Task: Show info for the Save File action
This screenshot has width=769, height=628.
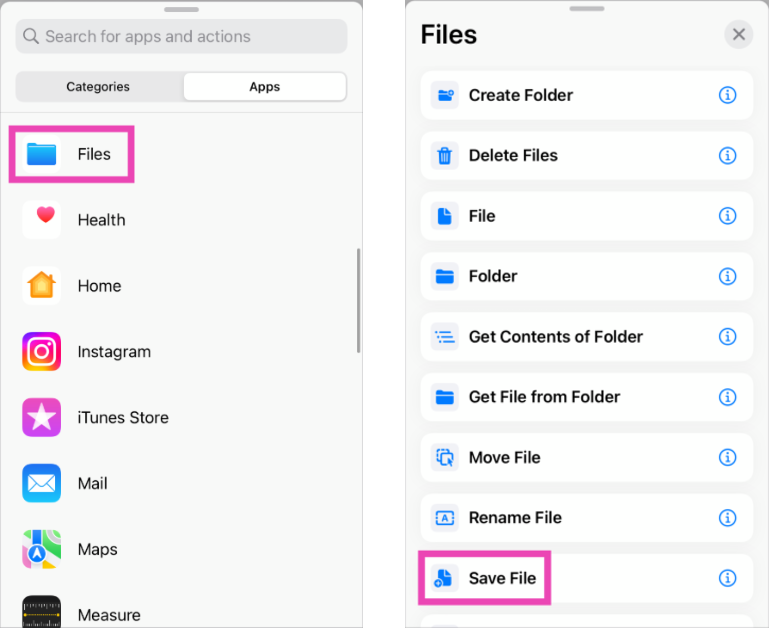Action: pyautogui.click(x=728, y=578)
